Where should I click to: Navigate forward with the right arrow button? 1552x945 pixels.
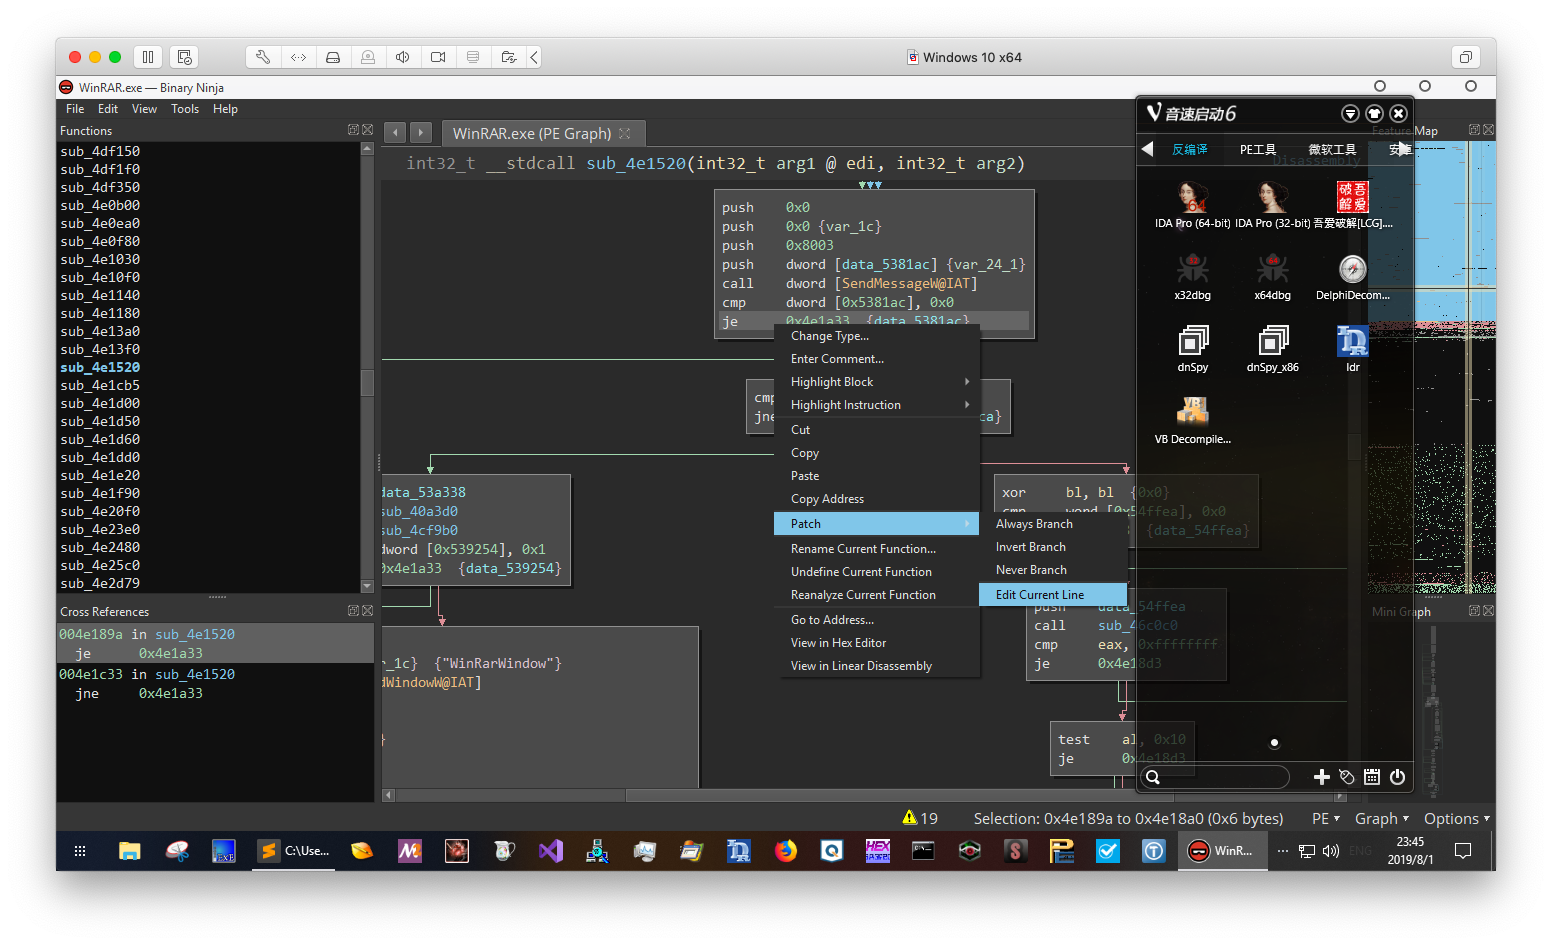(421, 132)
